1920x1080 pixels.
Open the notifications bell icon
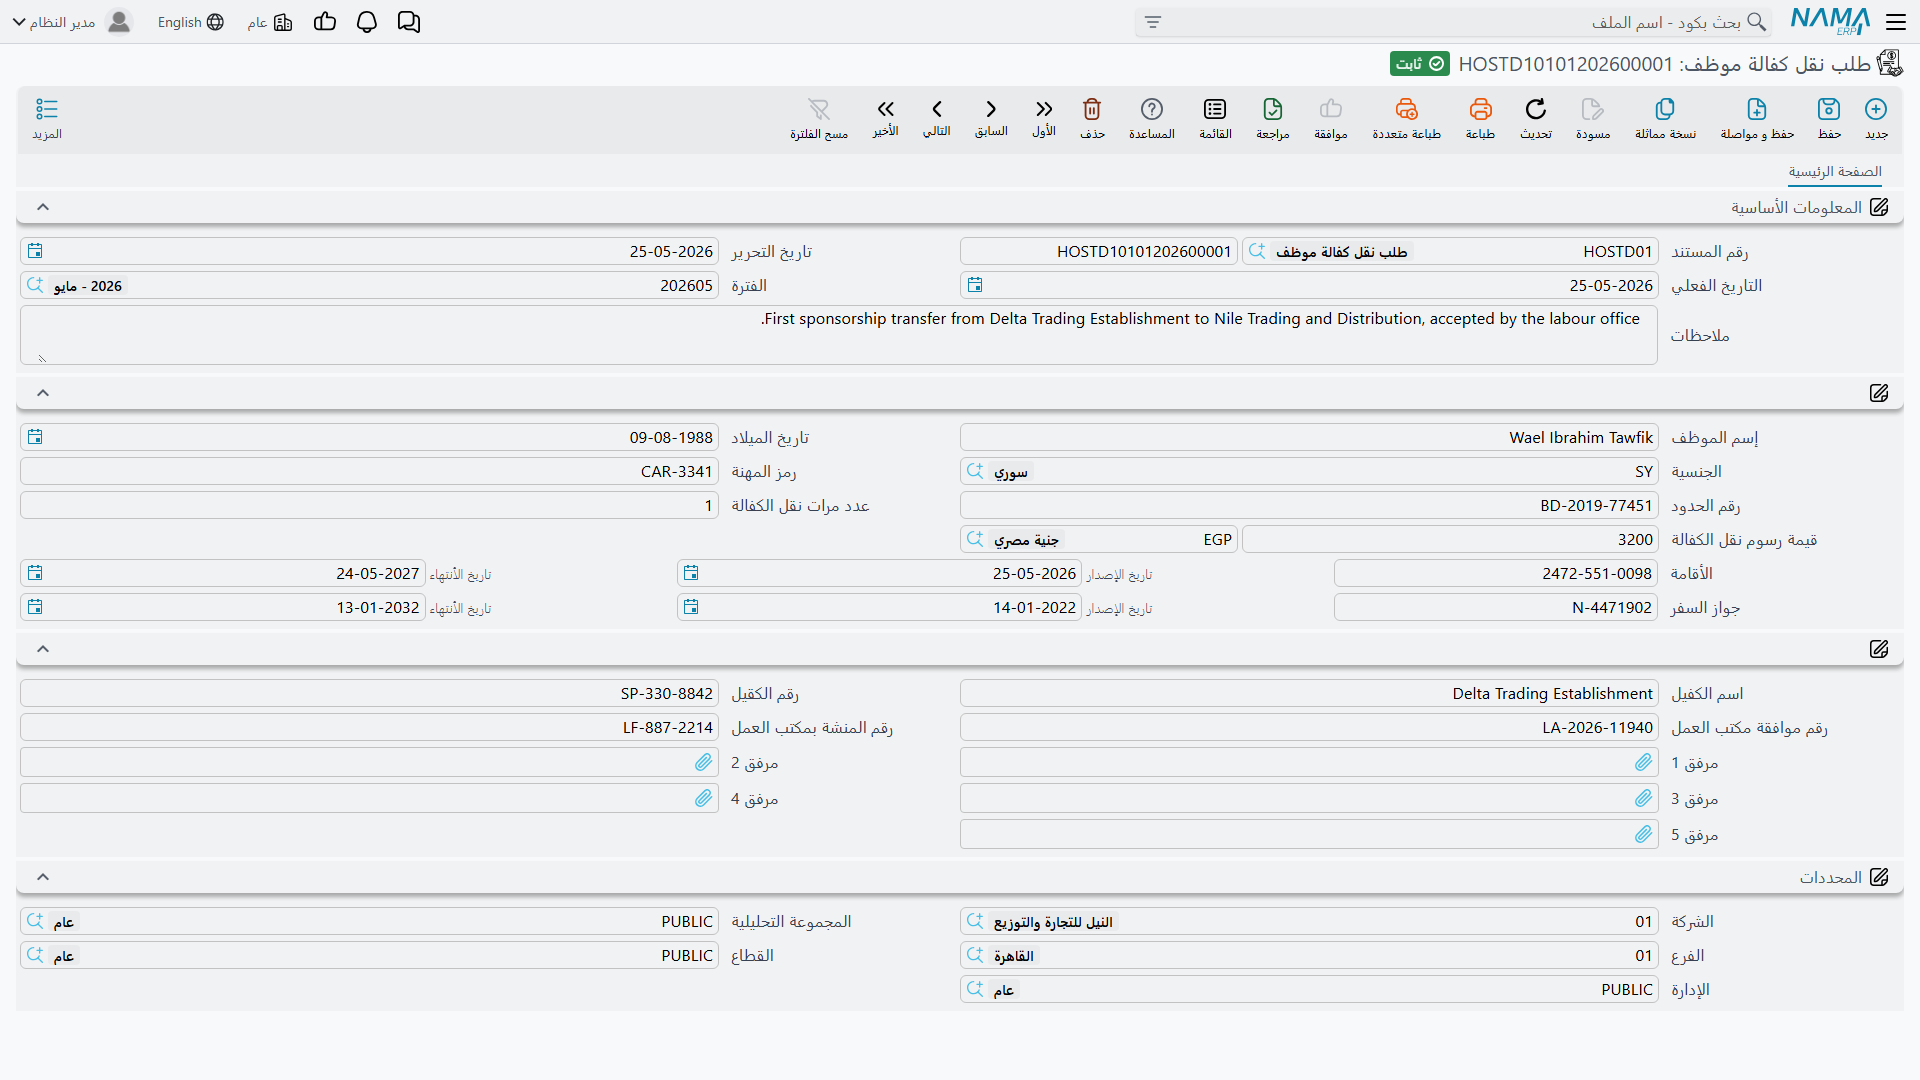coord(367,22)
